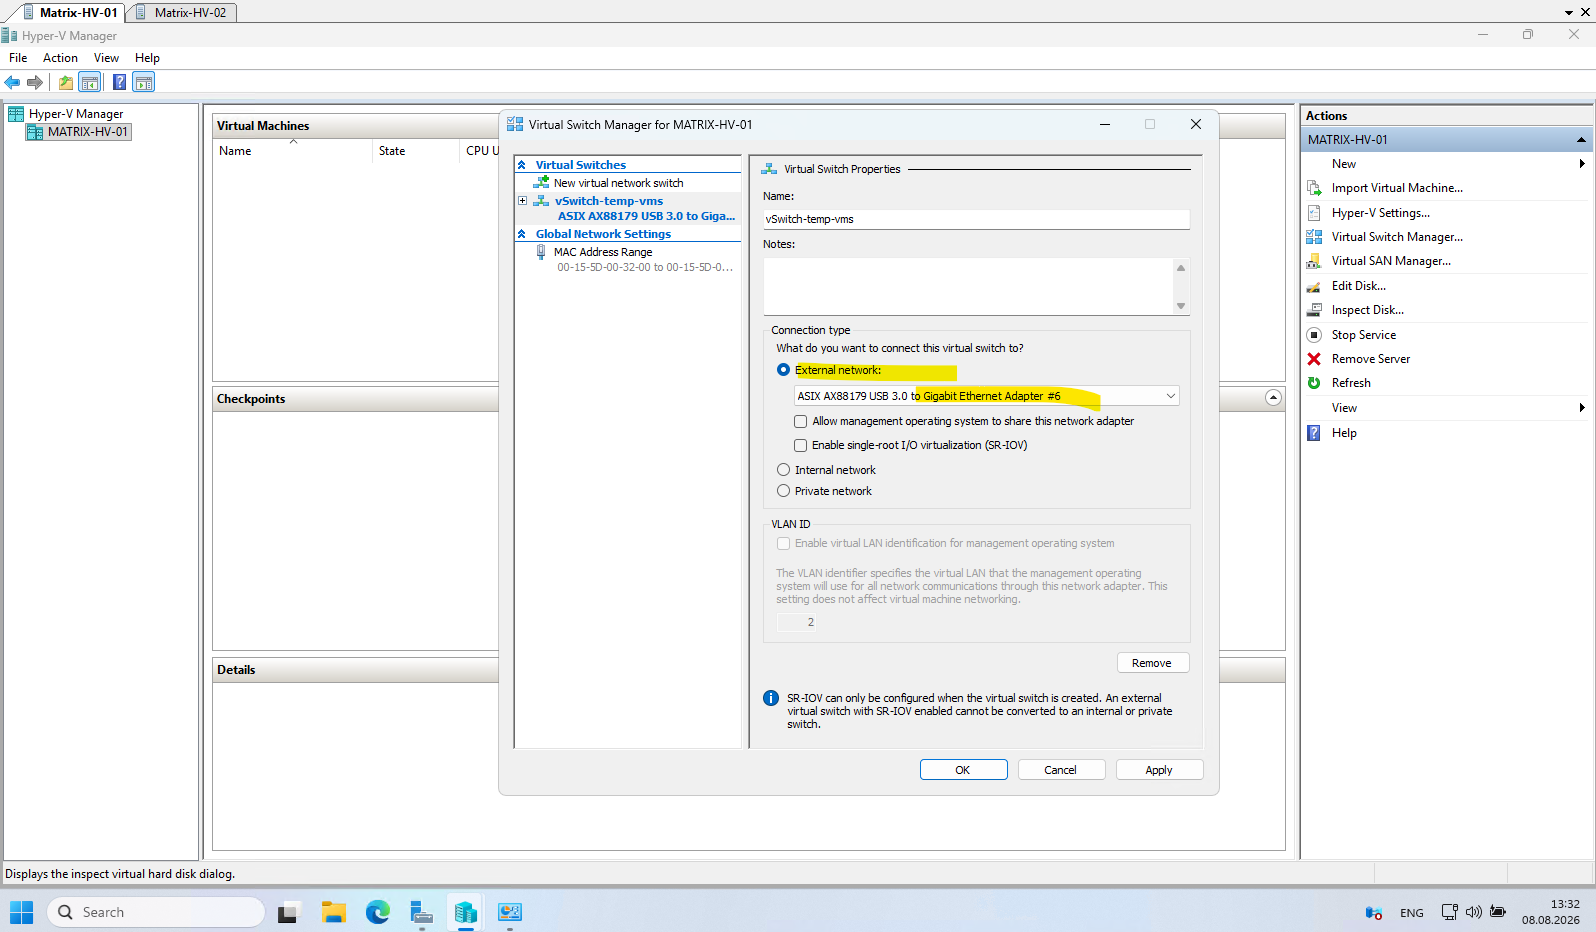Viewport: 1596px width, 932px height.
Task: Click the Notes scrollbar down arrow
Action: (x=1181, y=306)
